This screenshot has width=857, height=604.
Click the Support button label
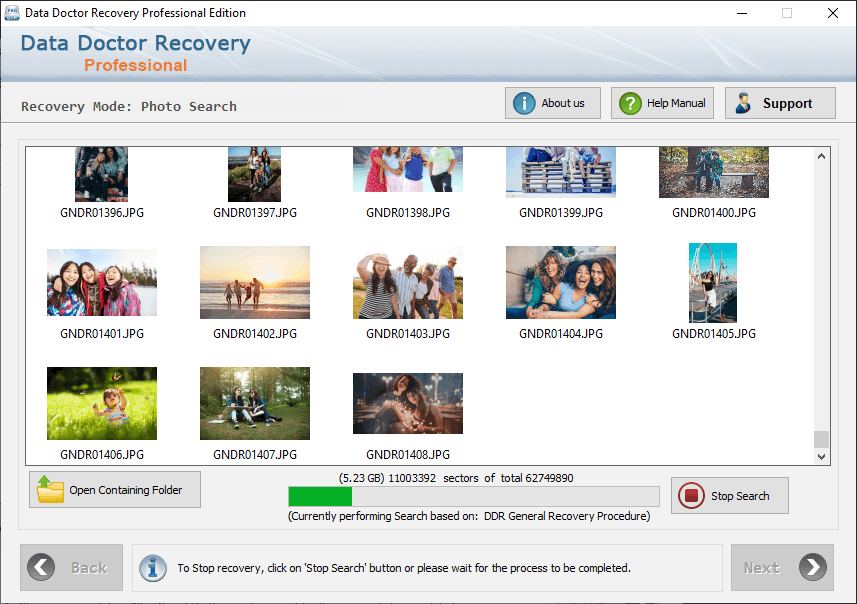coord(787,103)
